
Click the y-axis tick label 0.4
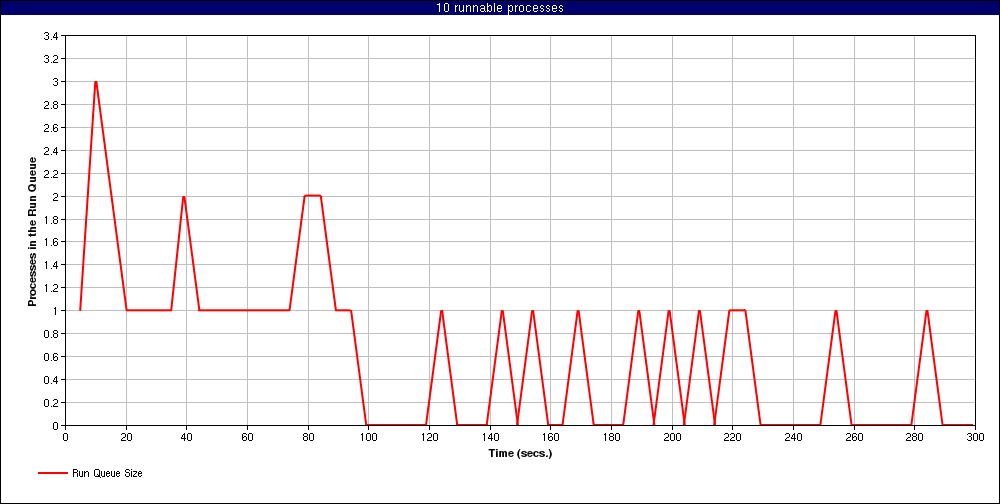click(x=51, y=380)
